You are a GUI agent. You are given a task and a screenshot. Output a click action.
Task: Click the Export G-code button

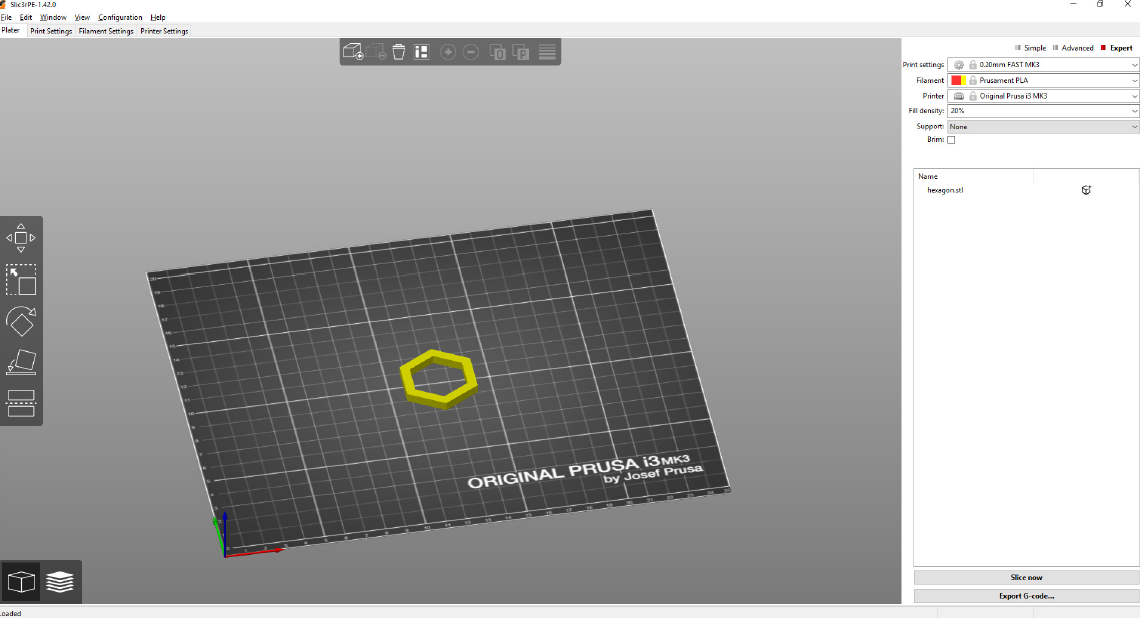click(1026, 596)
